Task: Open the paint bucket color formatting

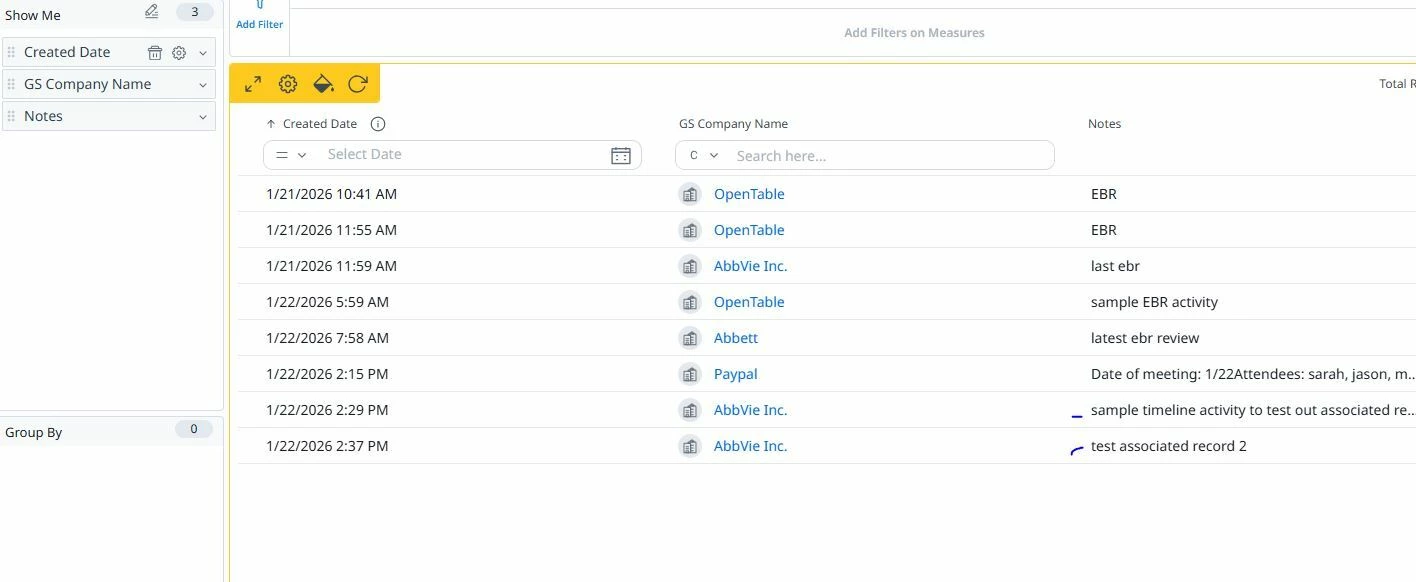Action: pyautogui.click(x=323, y=84)
